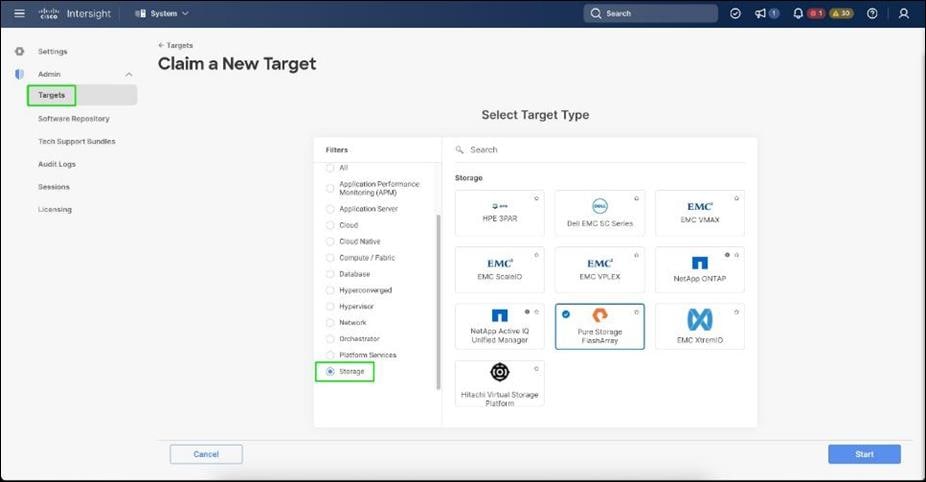Click the Cancel button
Image resolution: width=926 pixels, height=482 pixels.
(x=206, y=454)
